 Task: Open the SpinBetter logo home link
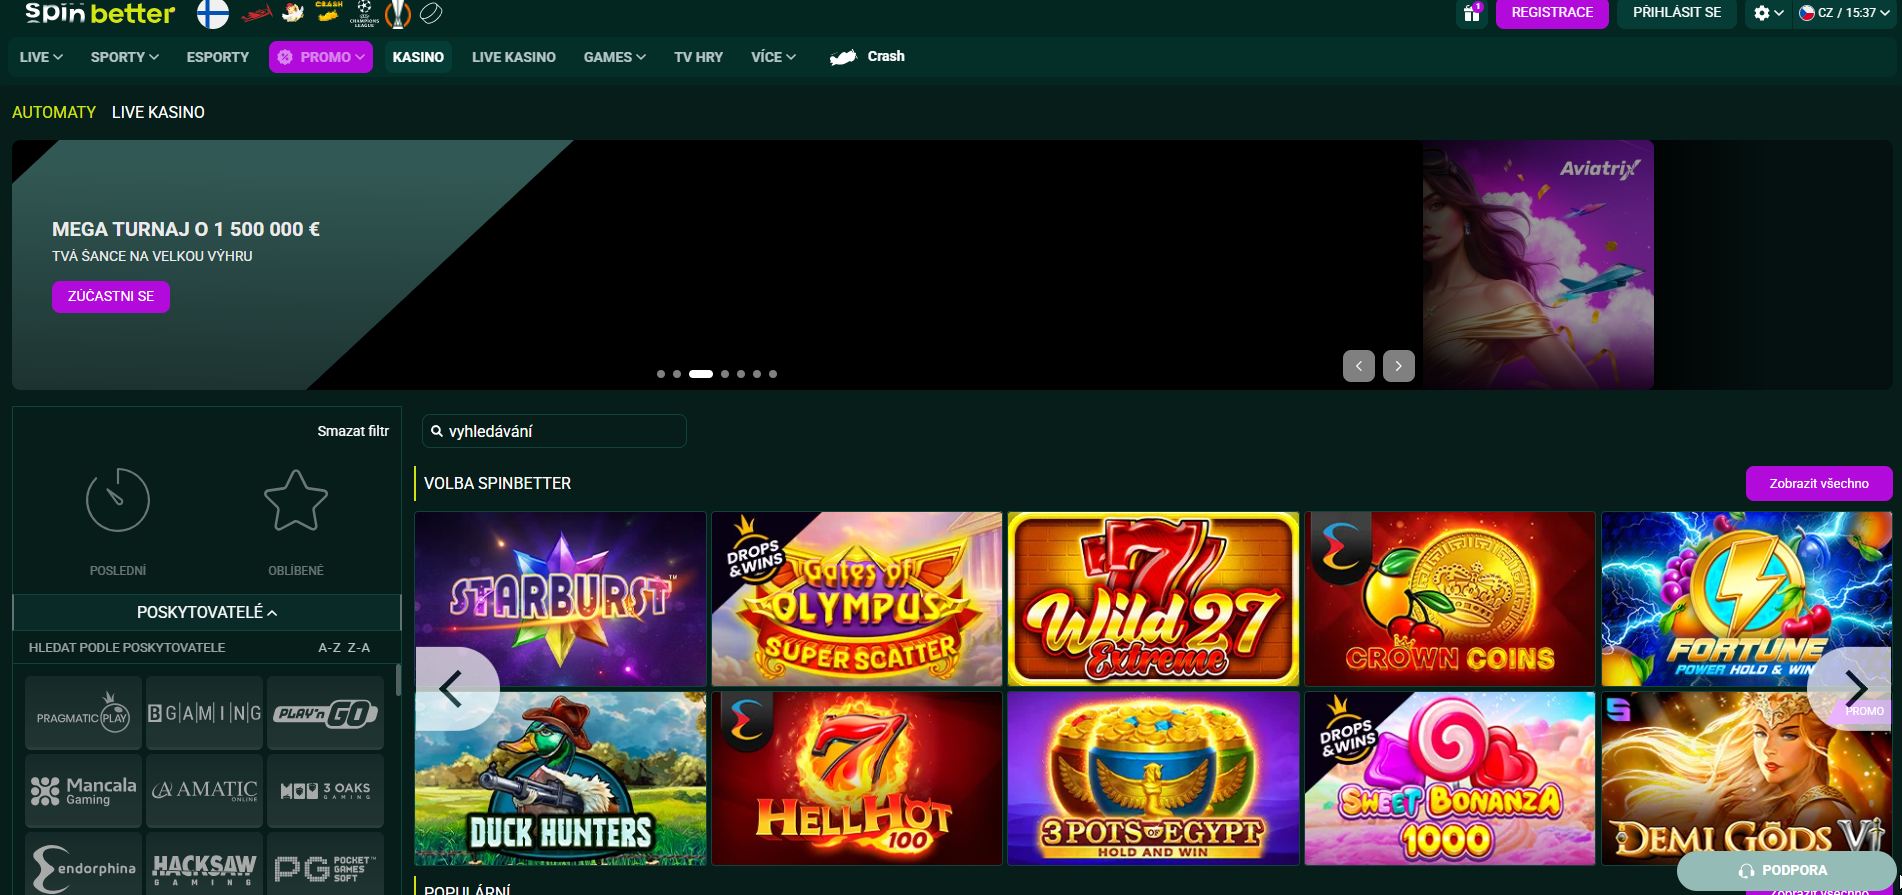[x=100, y=13]
